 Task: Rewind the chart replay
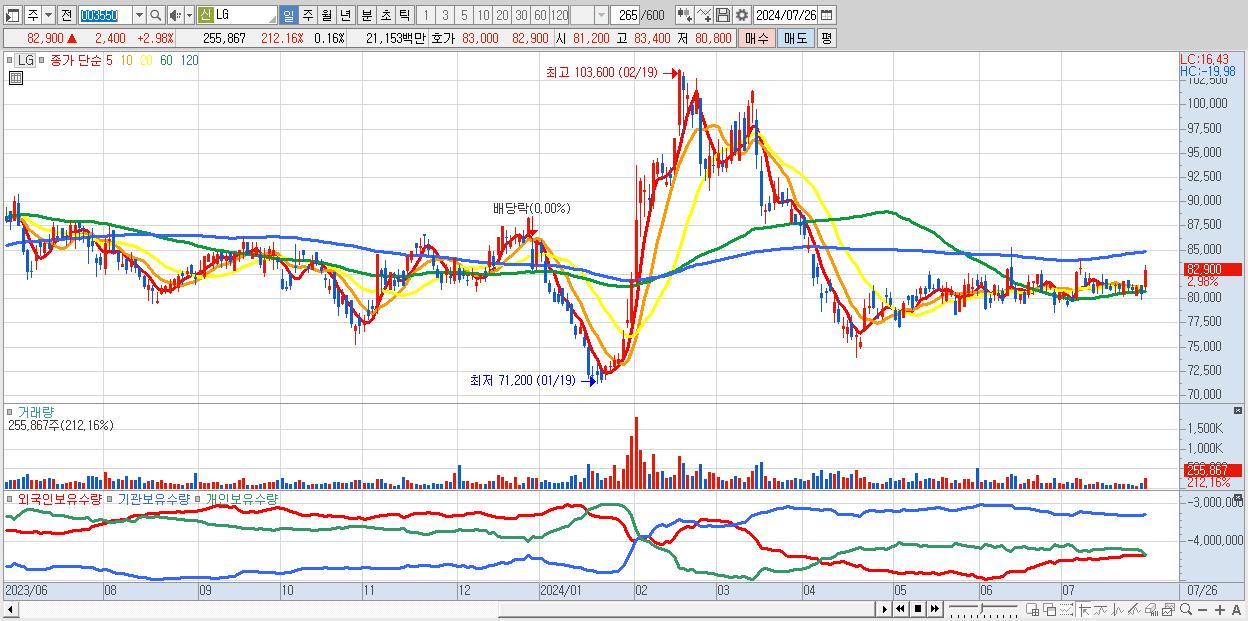coord(901,609)
